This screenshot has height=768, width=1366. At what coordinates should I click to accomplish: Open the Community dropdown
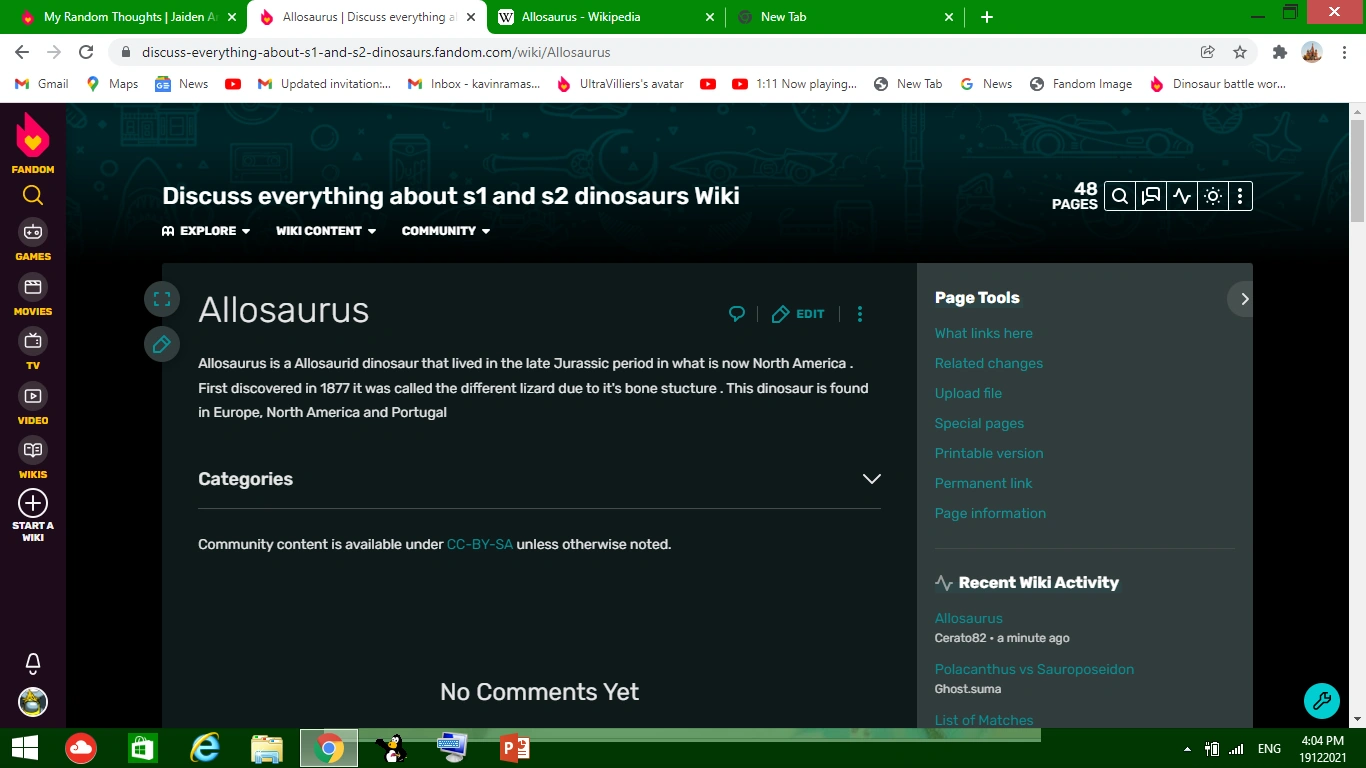pyautogui.click(x=445, y=231)
